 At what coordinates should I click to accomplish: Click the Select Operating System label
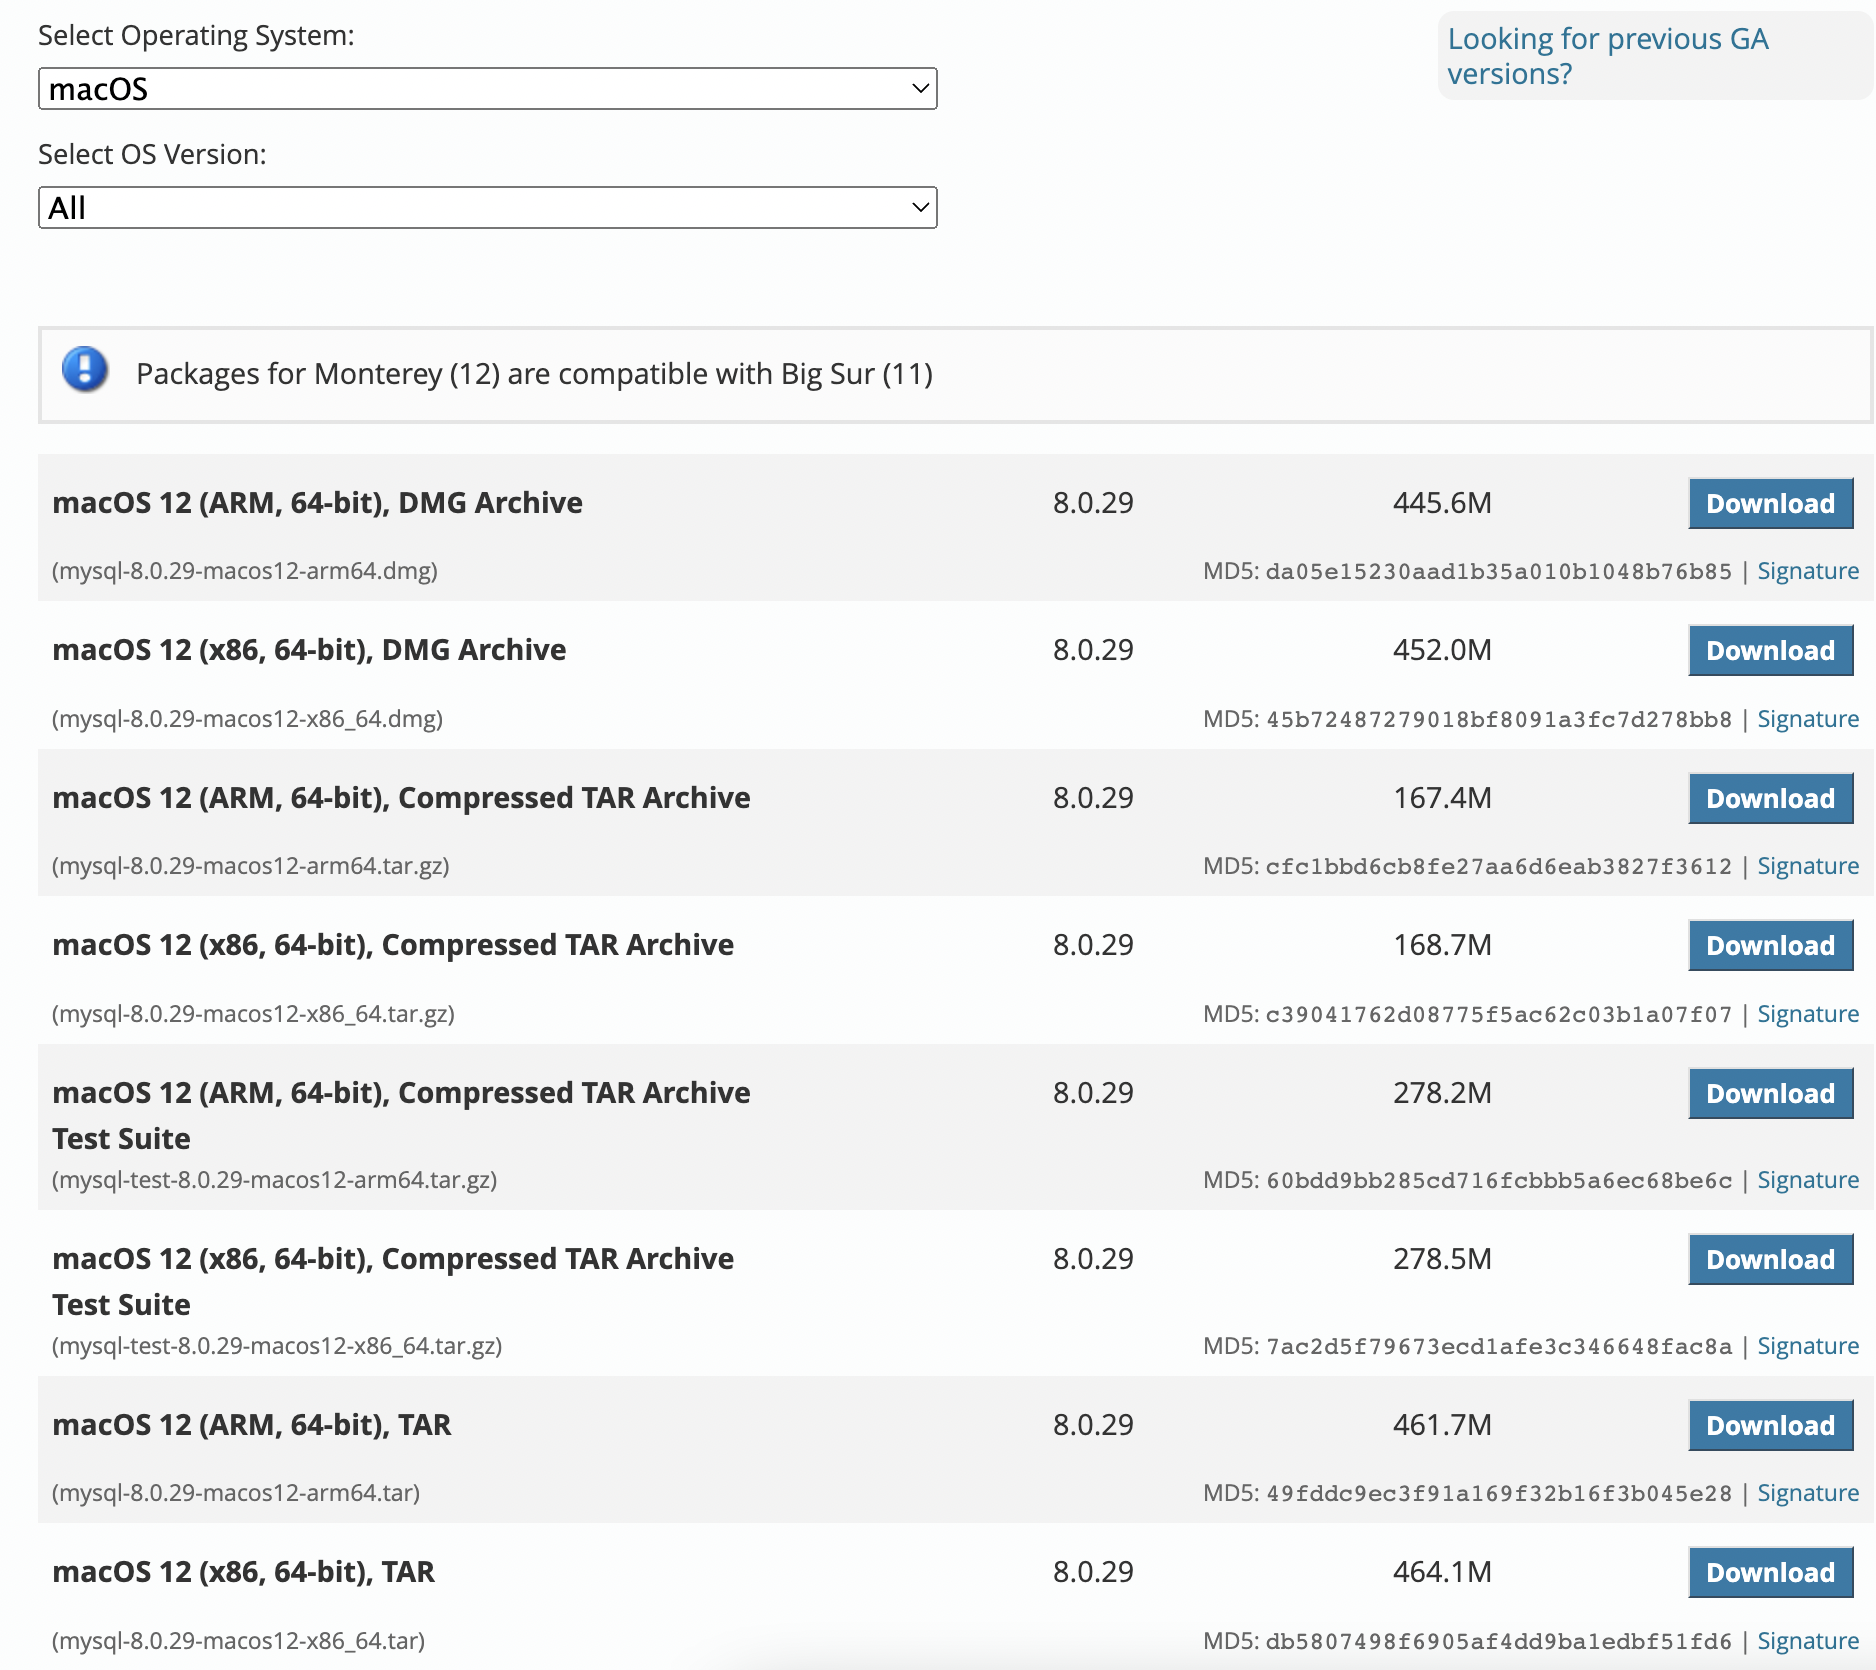coord(196,35)
